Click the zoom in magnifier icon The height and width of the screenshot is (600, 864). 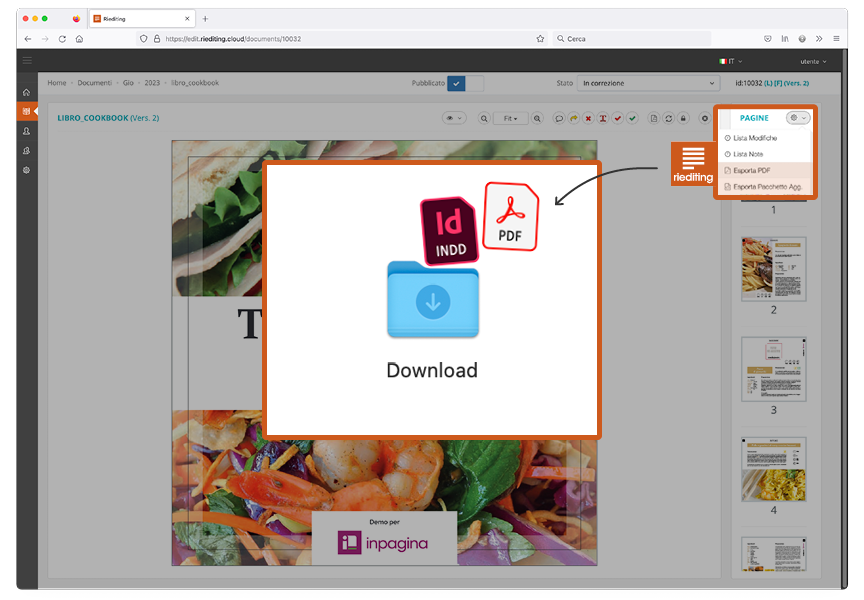pyautogui.click(x=537, y=118)
